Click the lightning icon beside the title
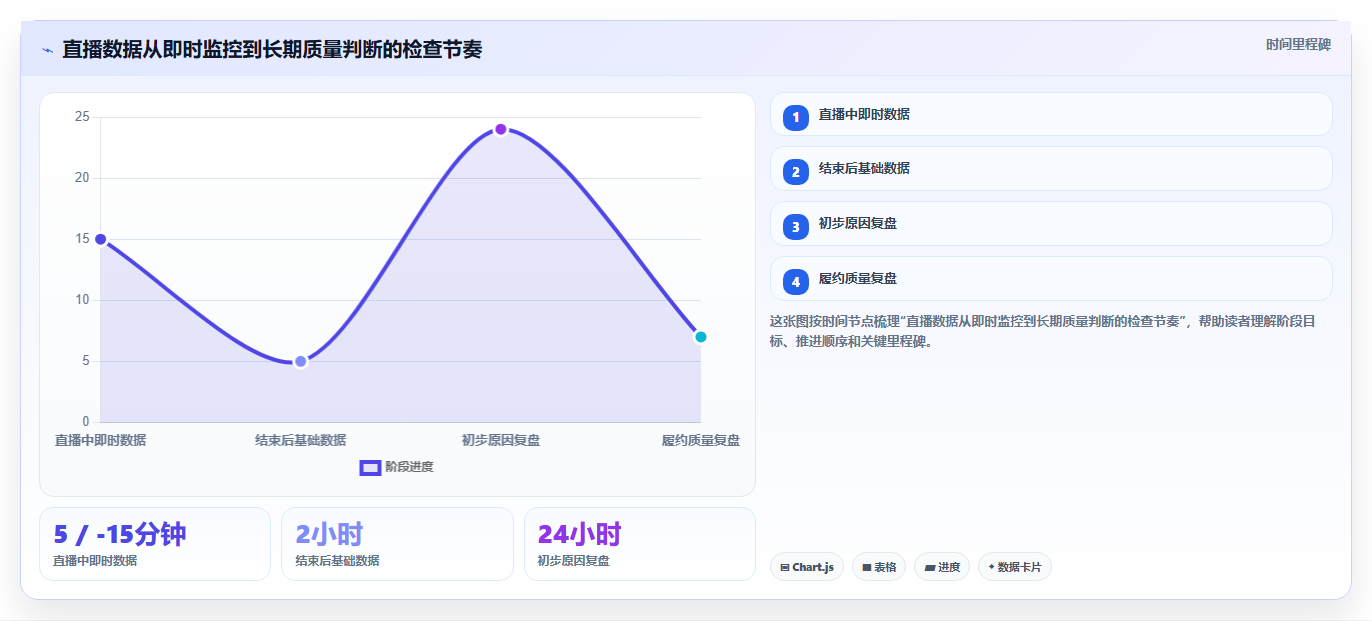Screen dimensions: 1372x621 point(47,50)
